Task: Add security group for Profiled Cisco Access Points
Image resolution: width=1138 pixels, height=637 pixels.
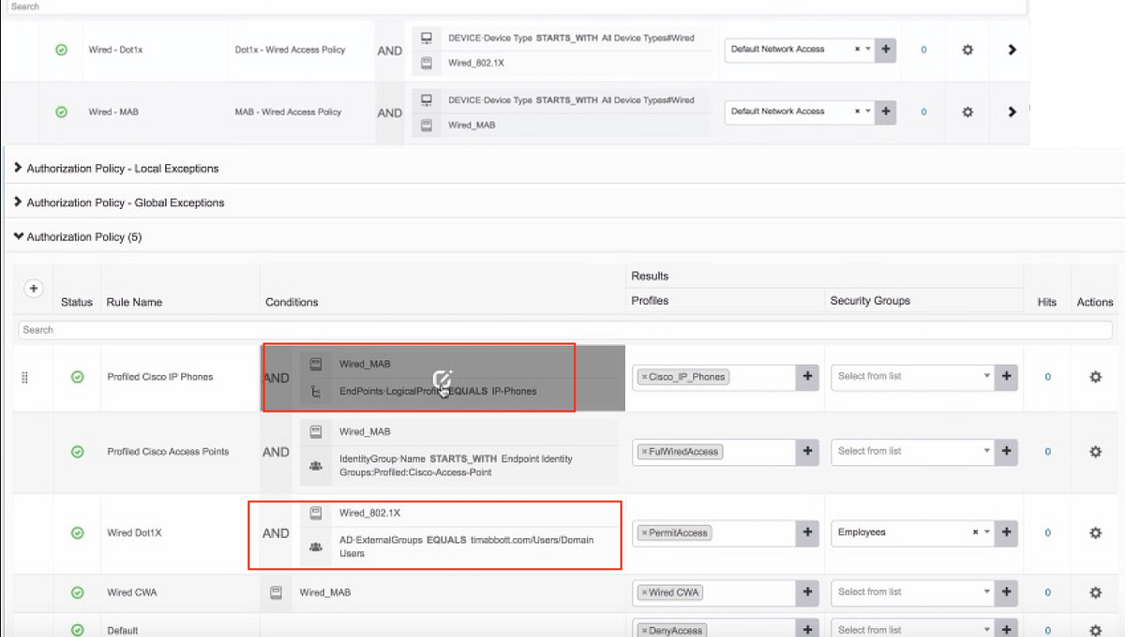Action: pos(1006,451)
